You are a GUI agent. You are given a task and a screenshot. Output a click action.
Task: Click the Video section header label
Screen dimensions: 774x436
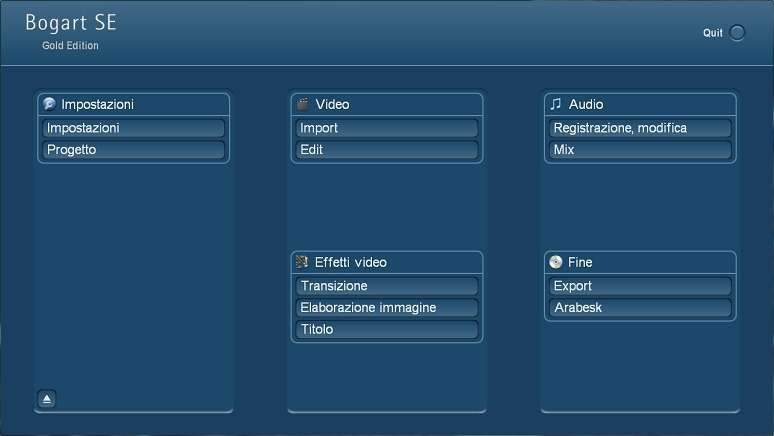tap(332, 104)
